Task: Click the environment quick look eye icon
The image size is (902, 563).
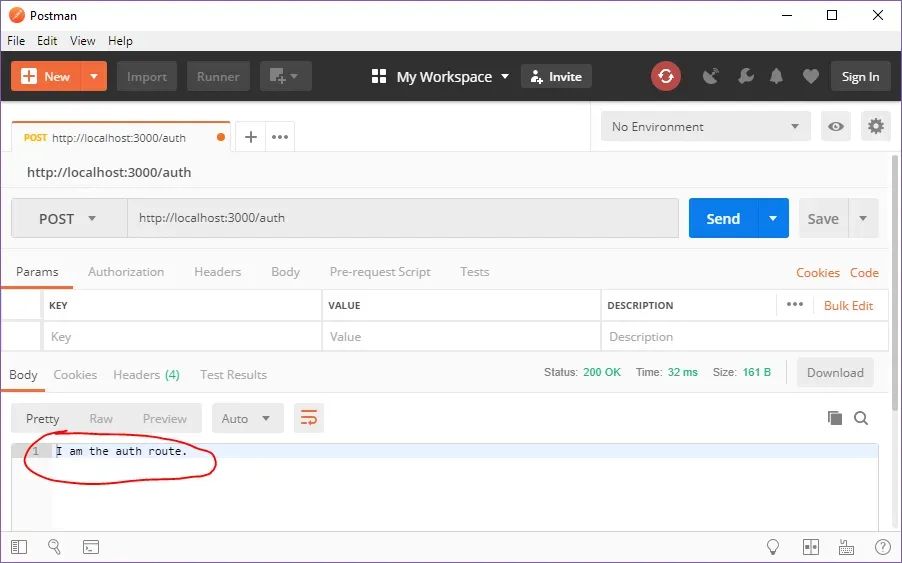Action: tap(836, 127)
